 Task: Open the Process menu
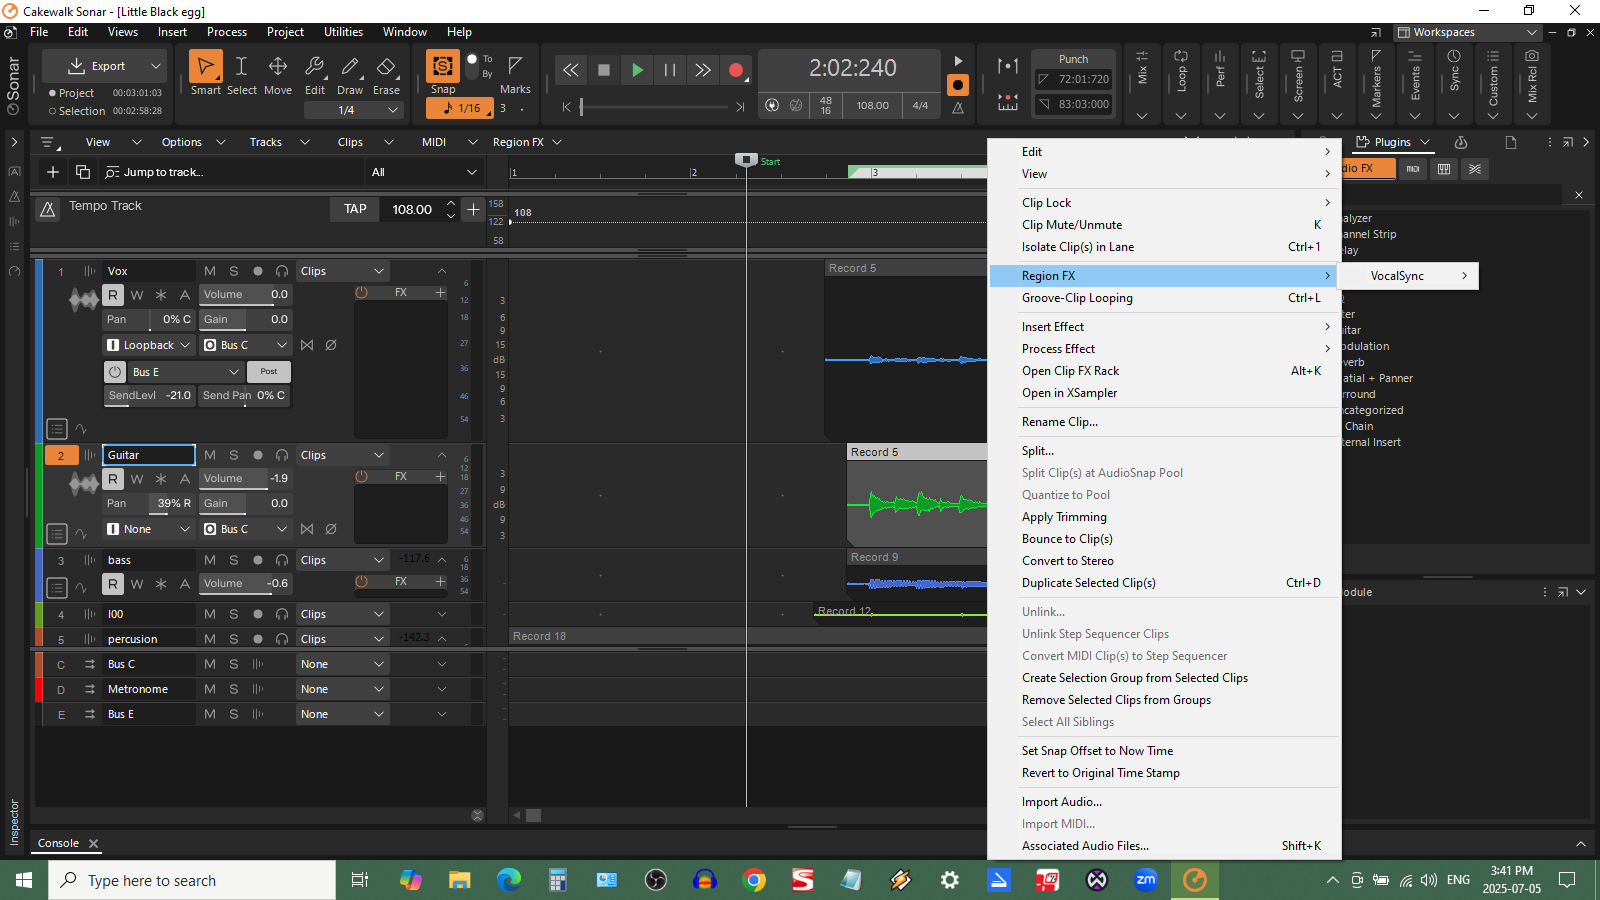click(227, 32)
